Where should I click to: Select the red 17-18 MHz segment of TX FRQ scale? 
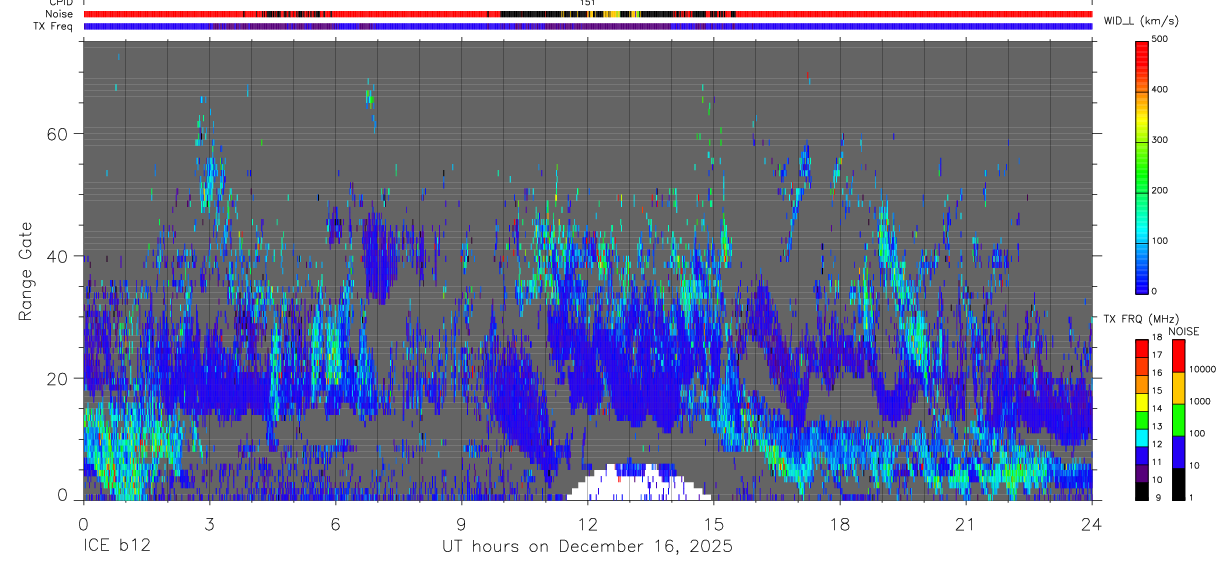point(1141,347)
